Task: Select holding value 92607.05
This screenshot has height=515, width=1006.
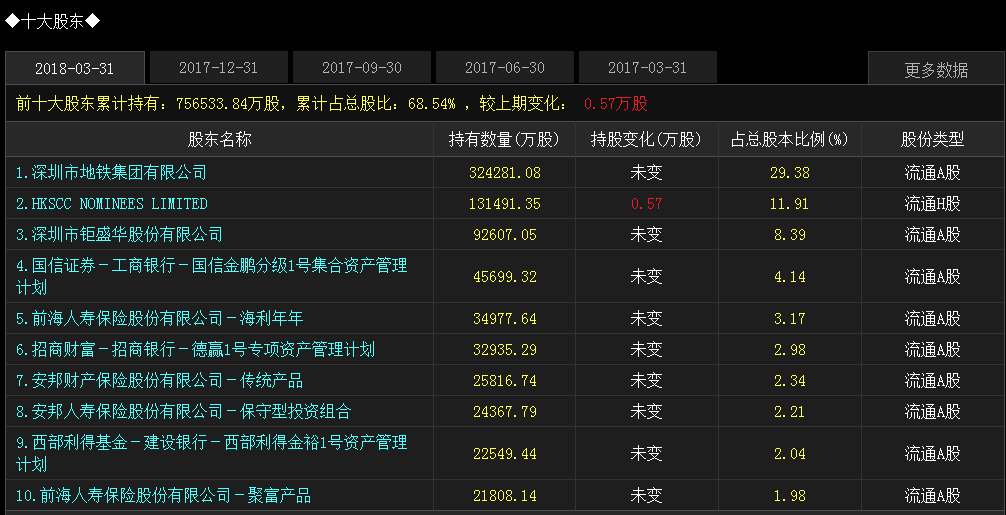Action: point(505,234)
